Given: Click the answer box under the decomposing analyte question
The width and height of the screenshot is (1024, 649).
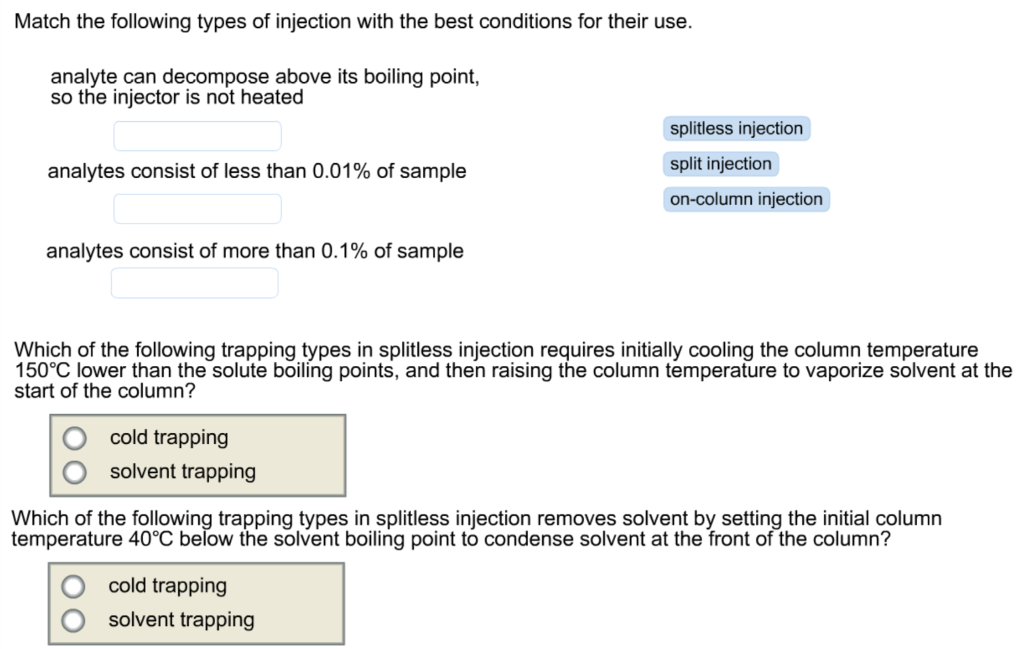Looking at the screenshot, I should [x=197, y=135].
